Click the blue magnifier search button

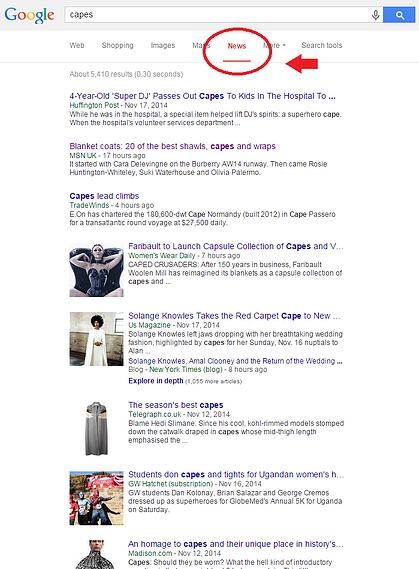coord(399,15)
